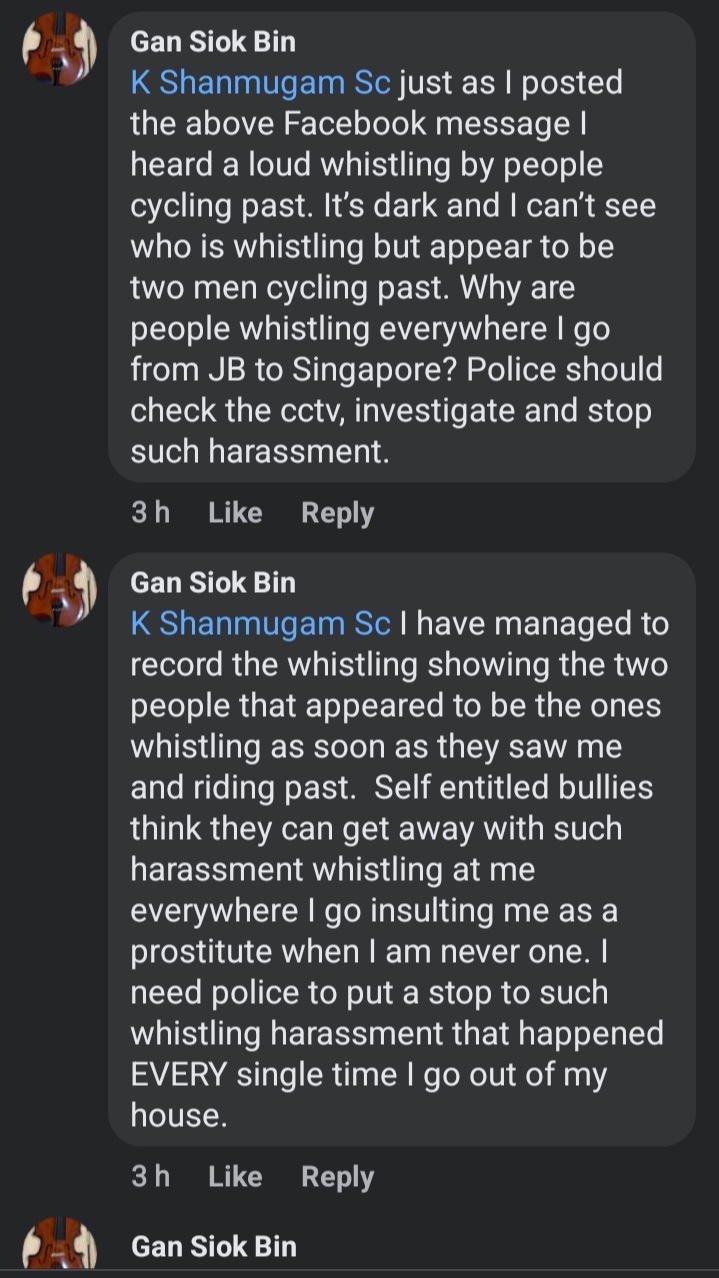Tap the 3 h timestamp under the first comment
Image resolution: width=719 pixels, height=1278 pixels.
(x=150, y=513)
